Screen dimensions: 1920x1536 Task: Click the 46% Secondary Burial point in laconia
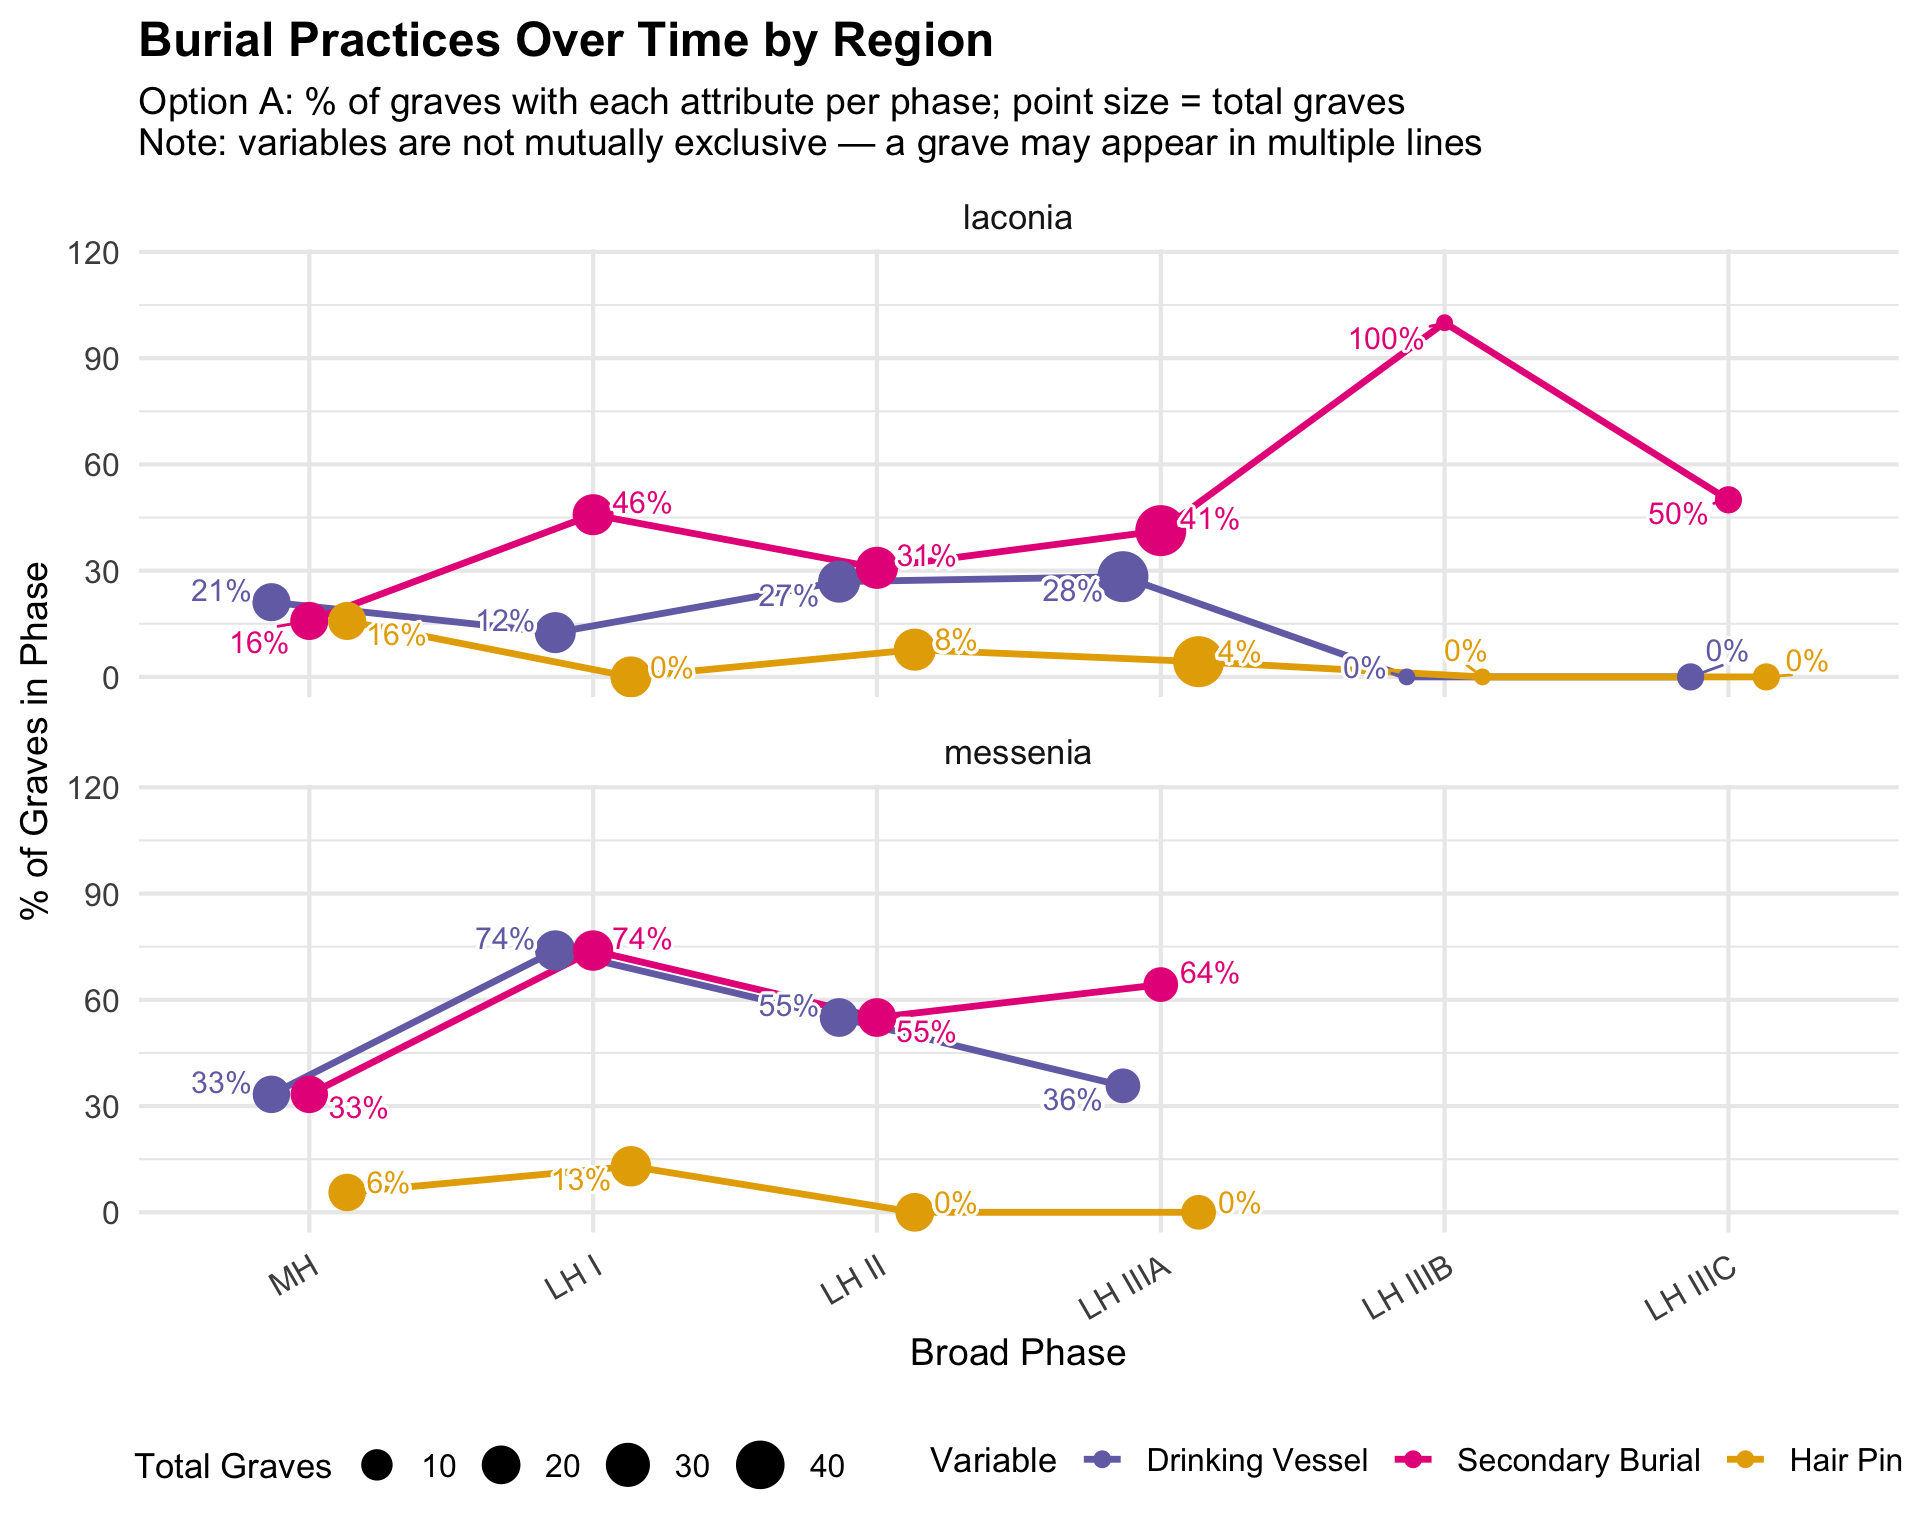[593, 515]
